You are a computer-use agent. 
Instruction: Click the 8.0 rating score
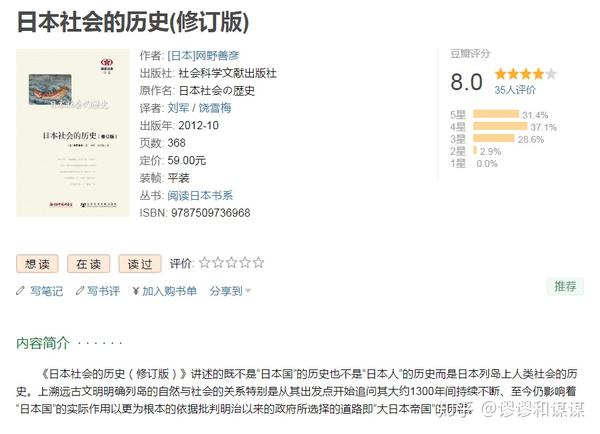(x=466, y=82)
